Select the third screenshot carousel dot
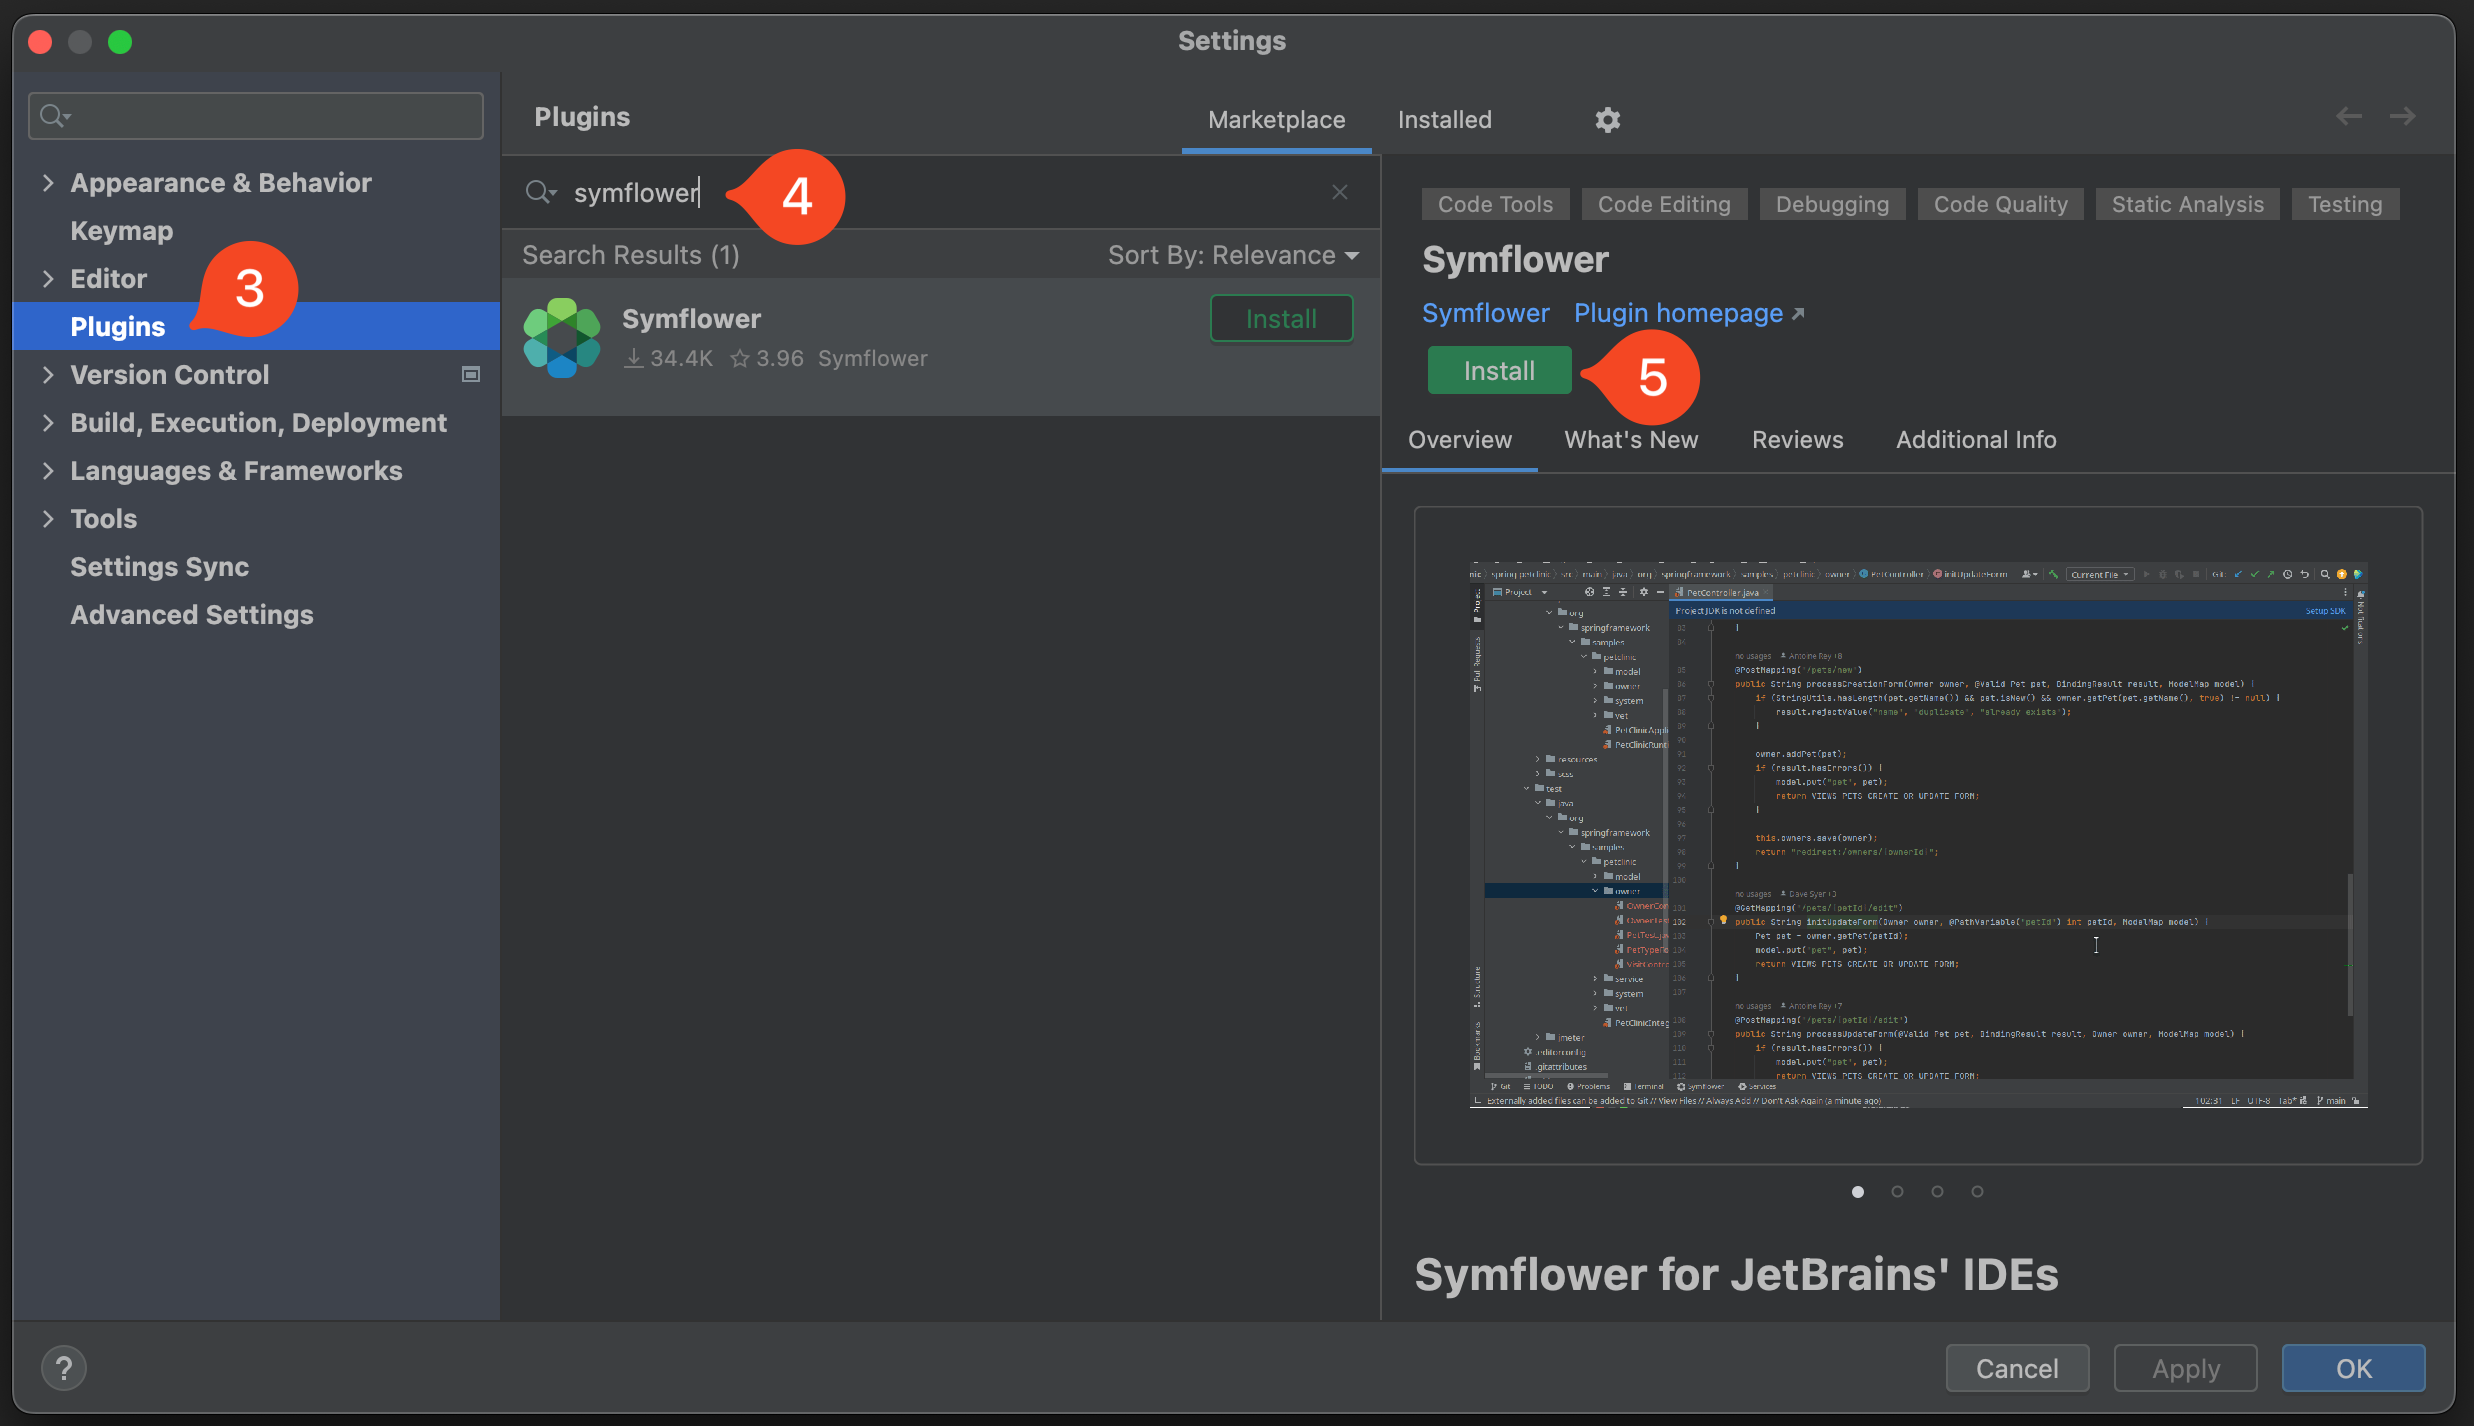The image size is (2474, 1426). pos(1937,1191)
